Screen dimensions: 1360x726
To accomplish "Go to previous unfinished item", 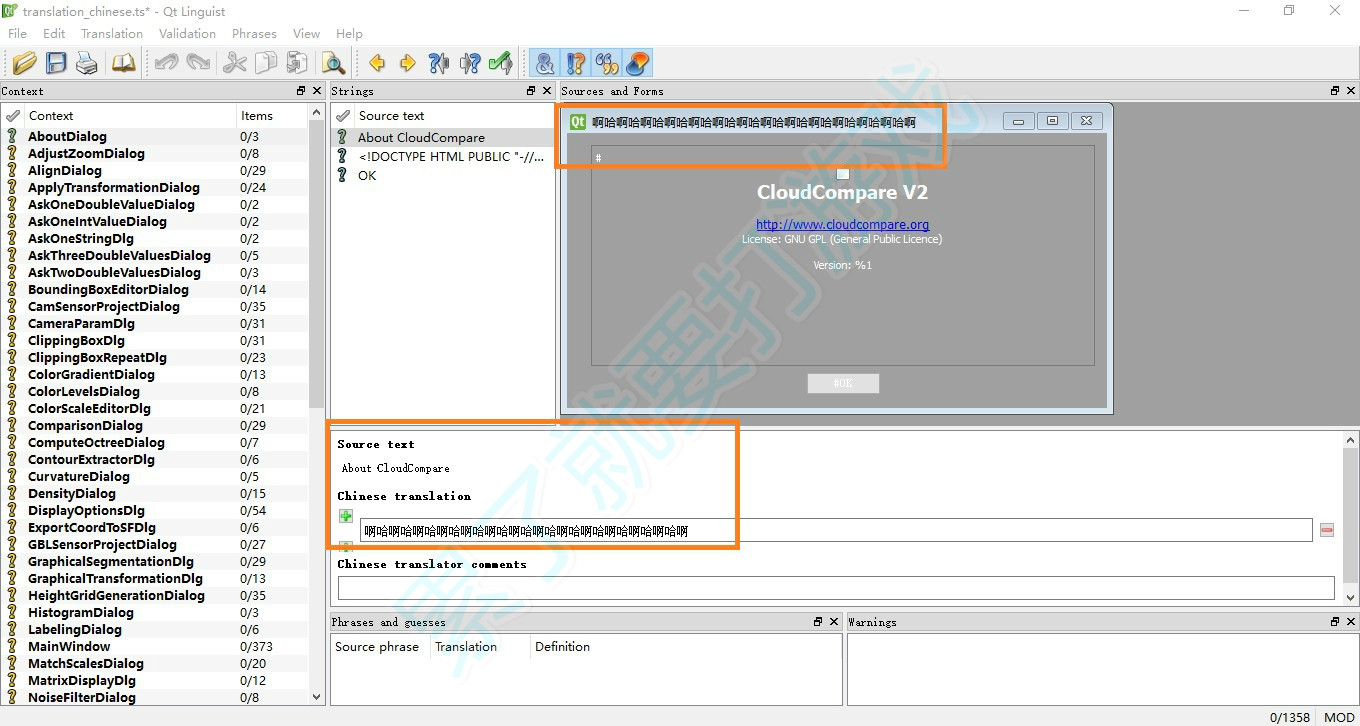I will pos(438,62).
